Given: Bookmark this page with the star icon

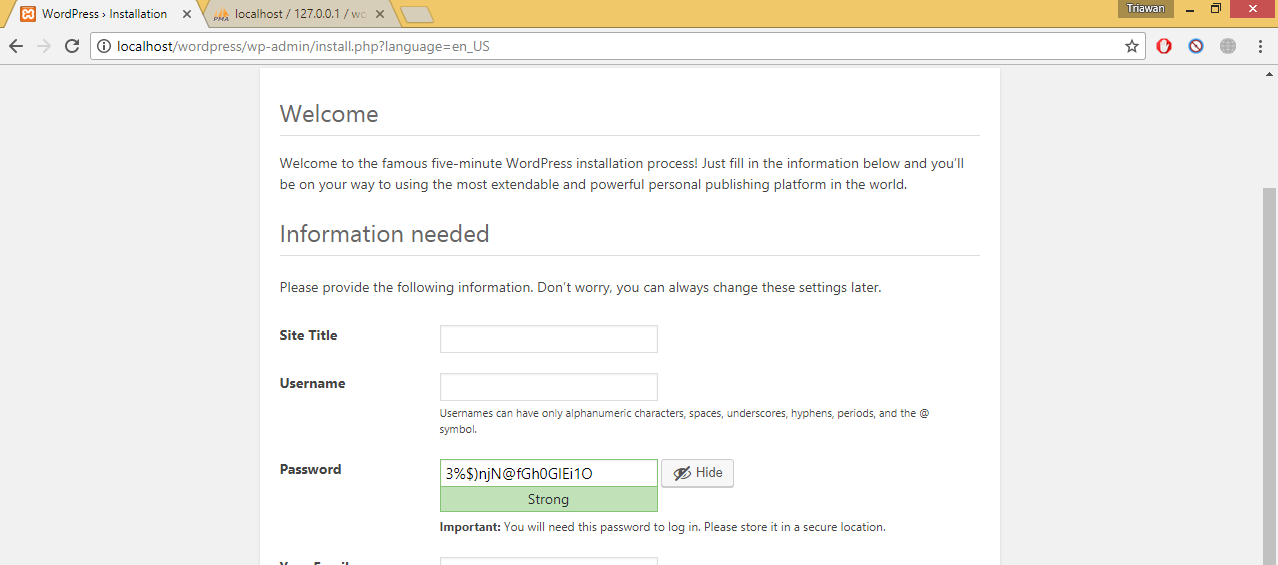Looking at the screenshot, I should 1131,46.
